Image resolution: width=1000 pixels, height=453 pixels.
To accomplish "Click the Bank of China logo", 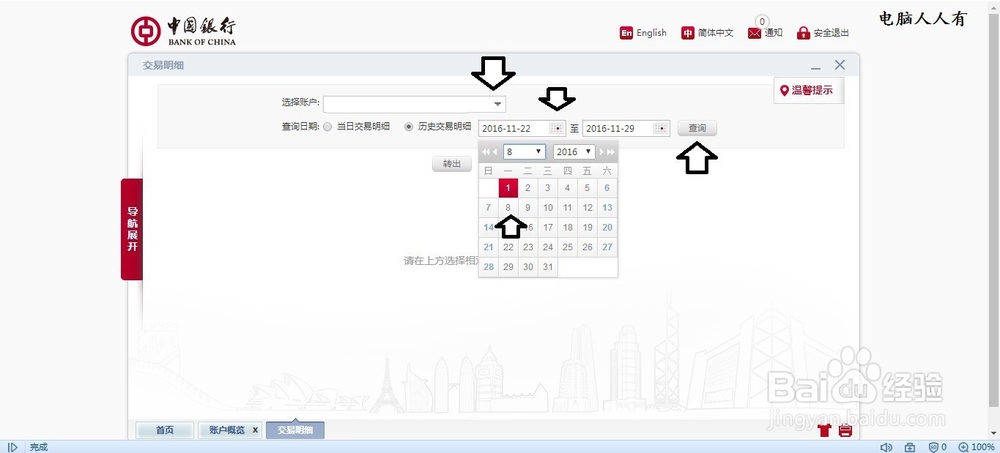I will click(184, 31).
